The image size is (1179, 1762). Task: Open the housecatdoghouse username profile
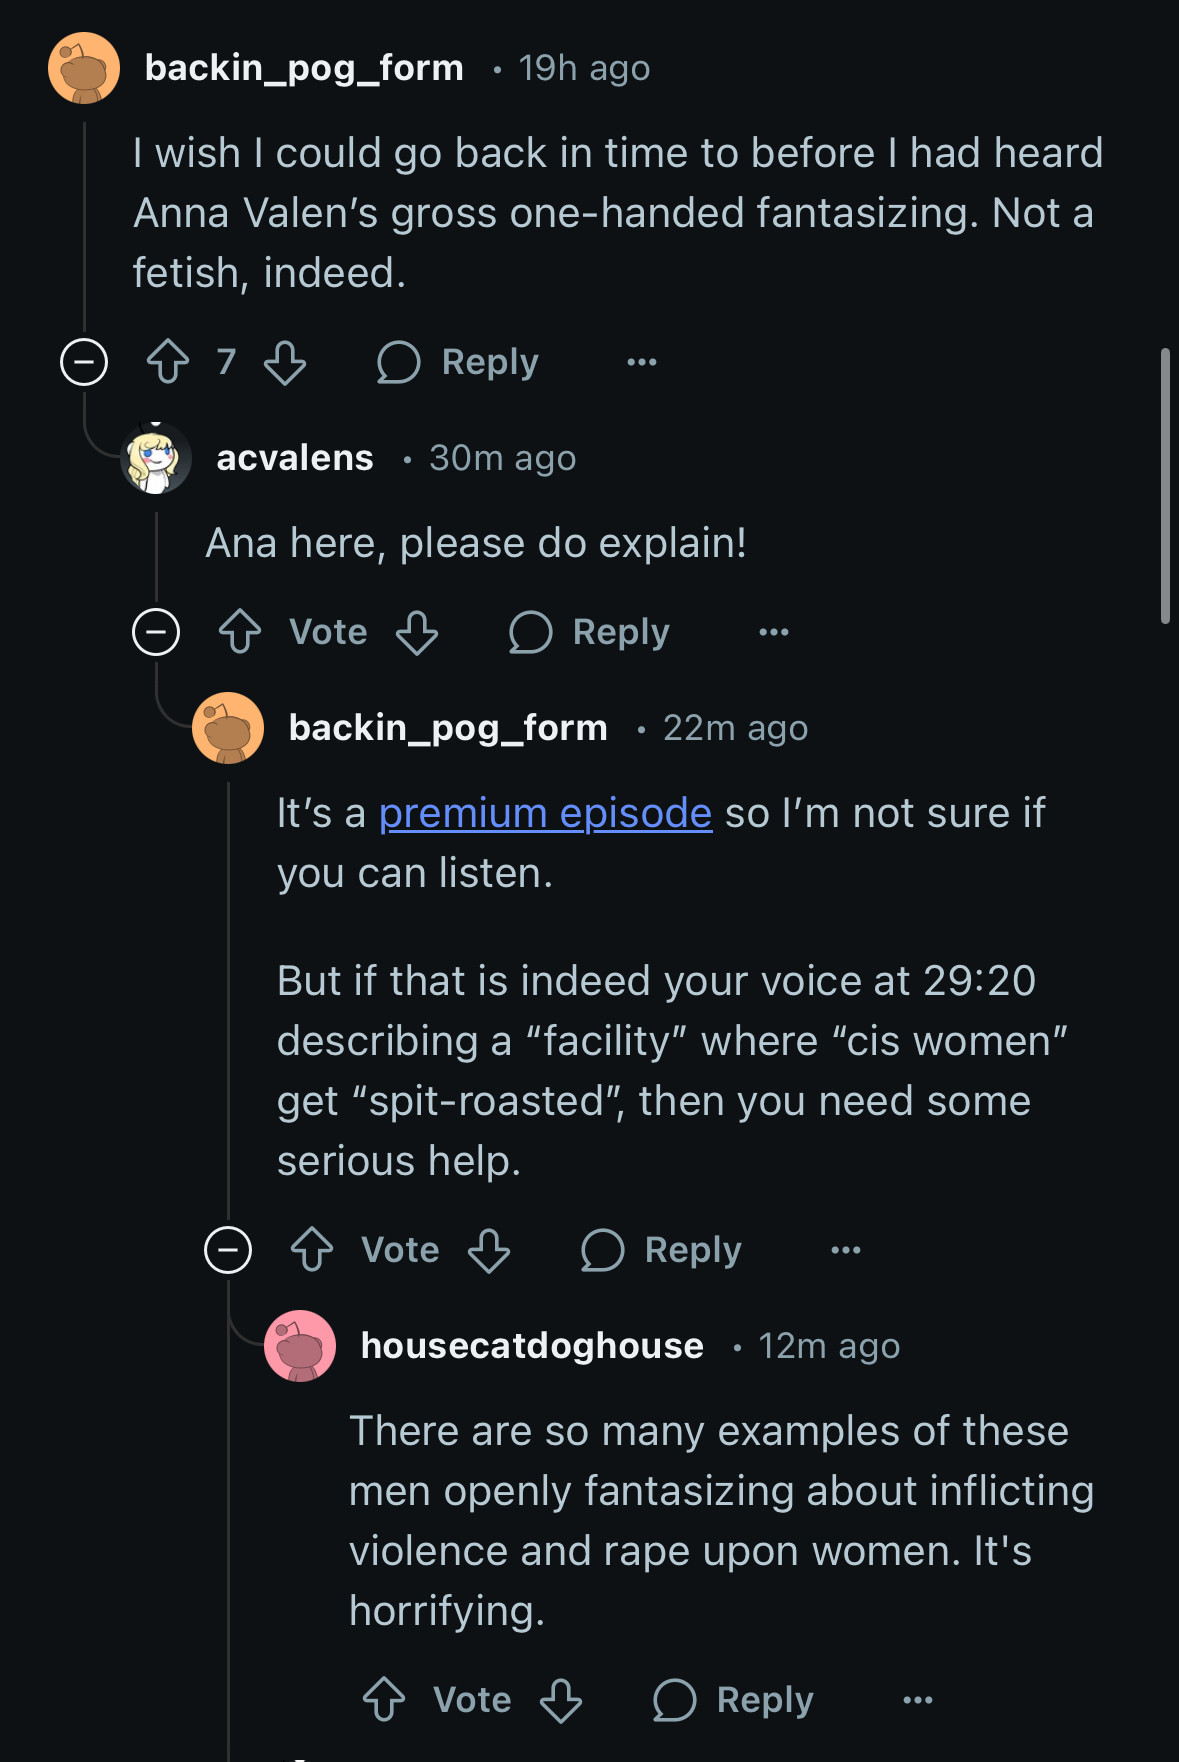click(532, 1346)
